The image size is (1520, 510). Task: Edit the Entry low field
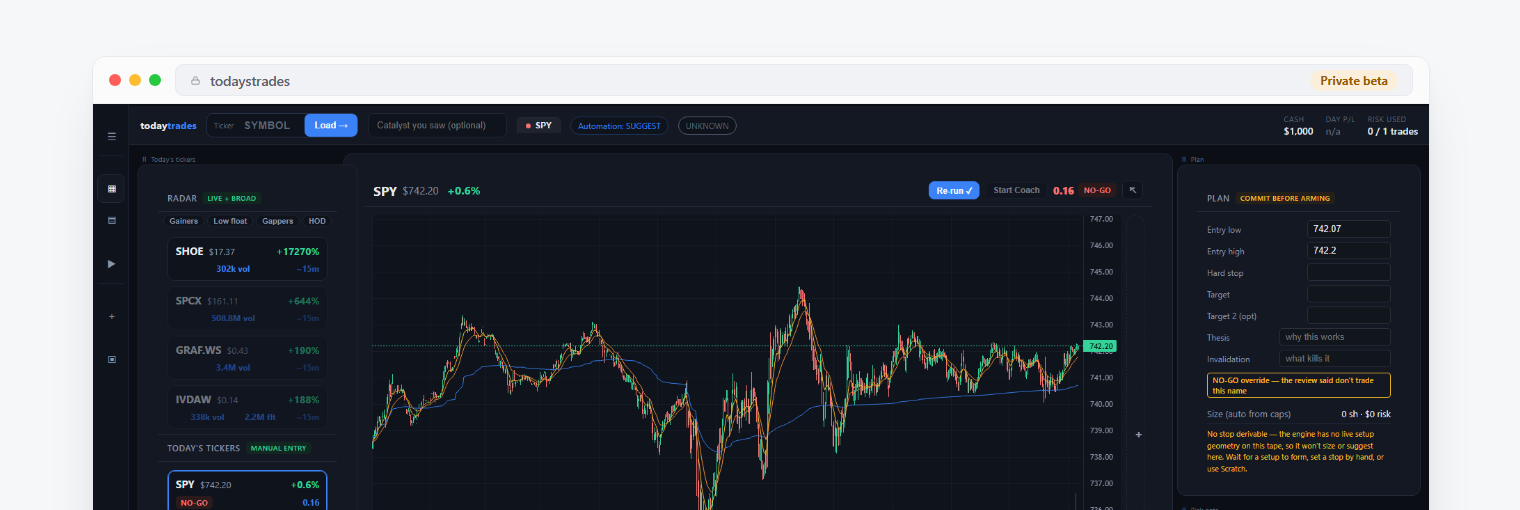[1348, 229]
